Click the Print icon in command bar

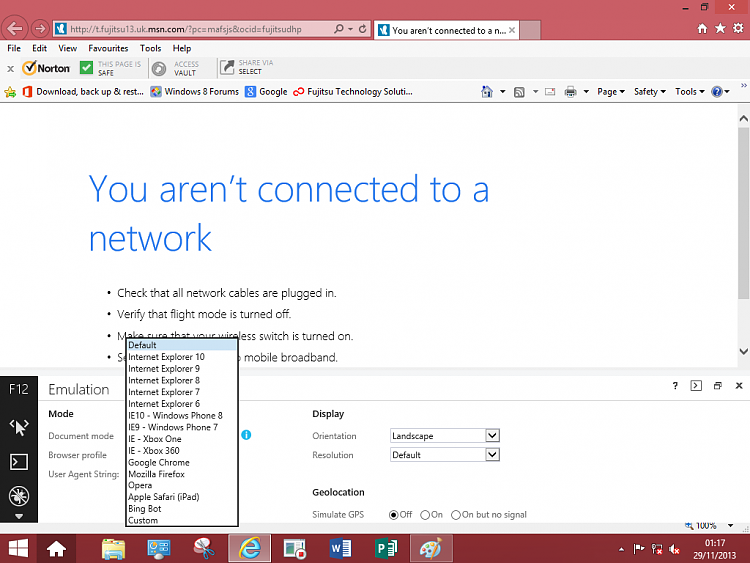pos(570,92)
